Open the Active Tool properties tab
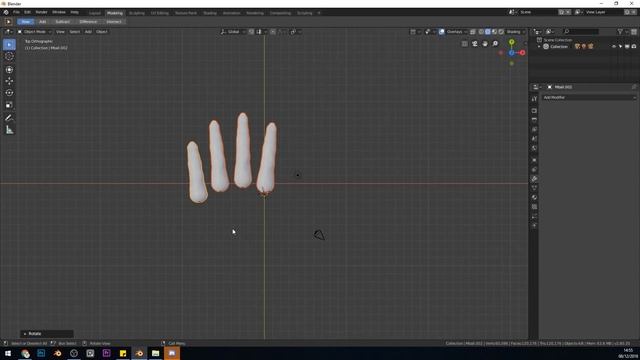Screen dimensions: 640x360 [x=534, y=99]
